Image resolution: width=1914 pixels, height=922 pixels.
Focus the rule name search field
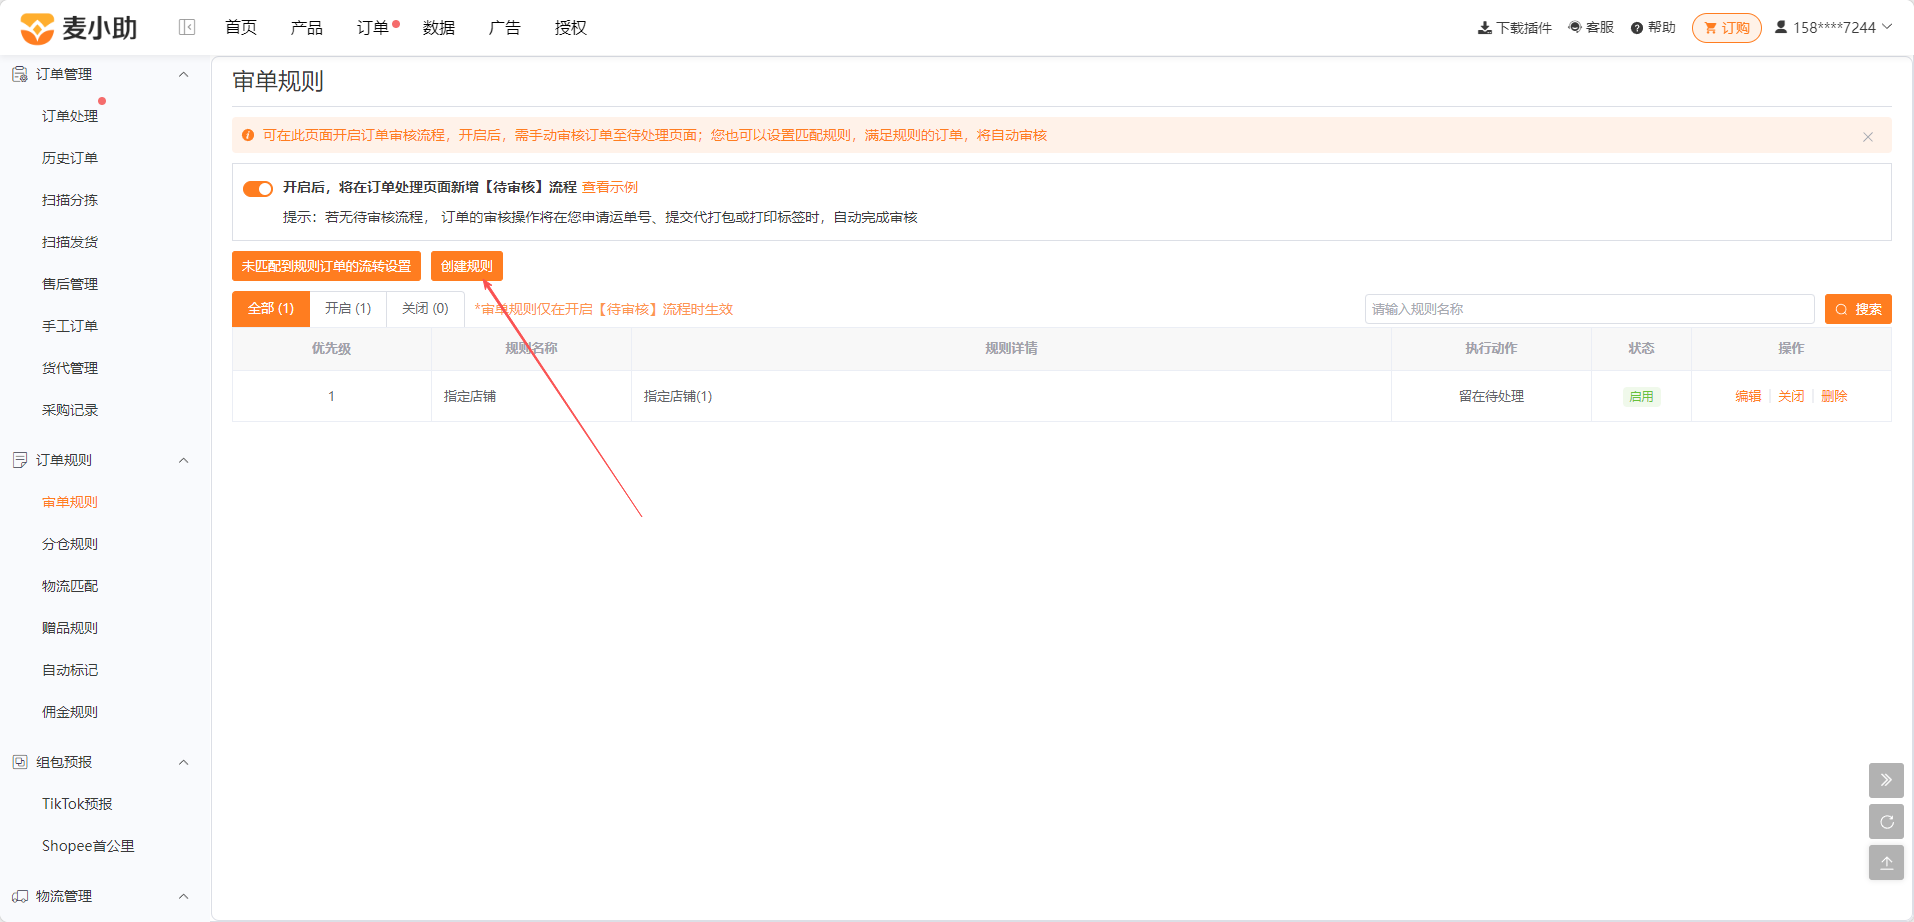coord(1589,309)
